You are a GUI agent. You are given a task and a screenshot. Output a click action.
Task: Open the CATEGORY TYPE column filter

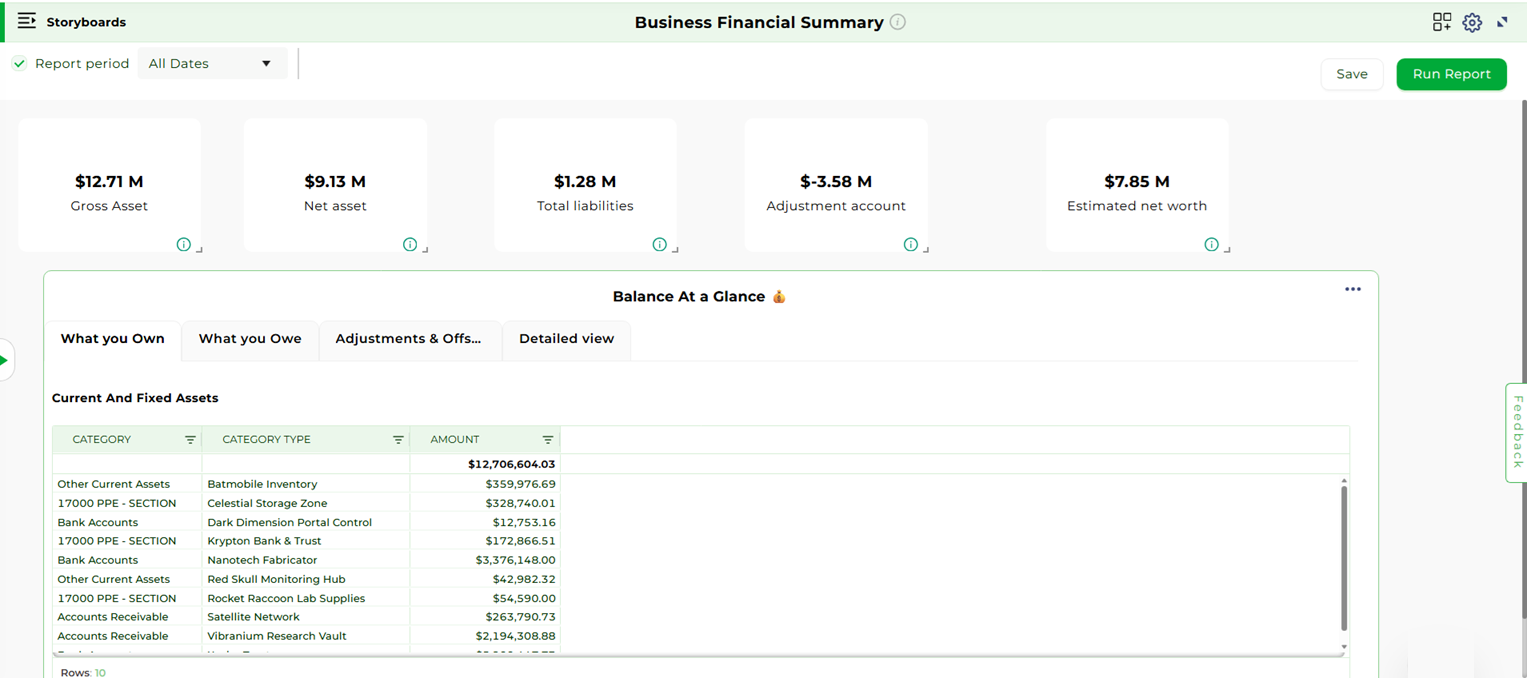point(398,440)
